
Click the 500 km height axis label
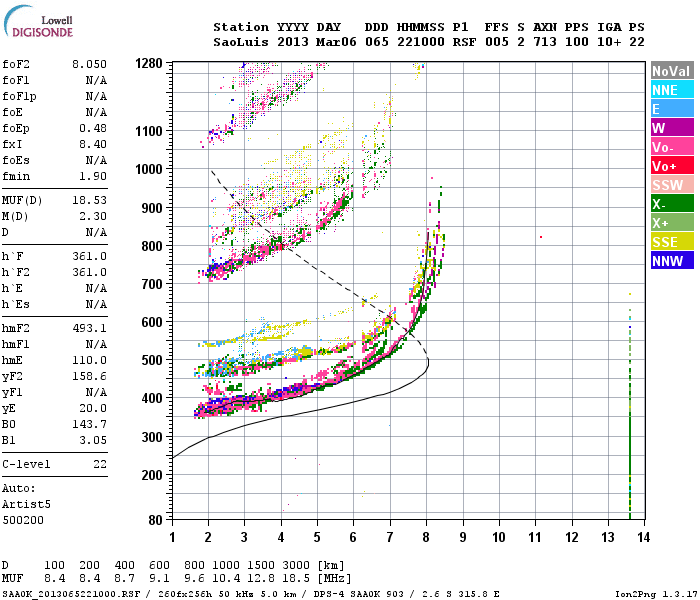pos(152,360)
